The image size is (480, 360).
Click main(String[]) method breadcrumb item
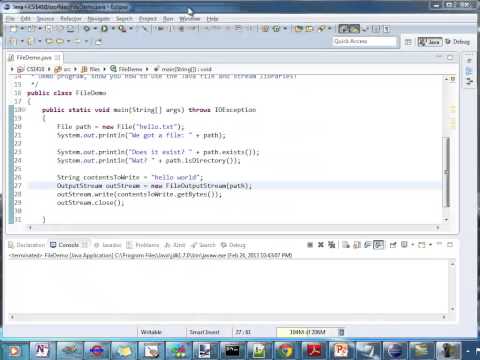(183, 69)
